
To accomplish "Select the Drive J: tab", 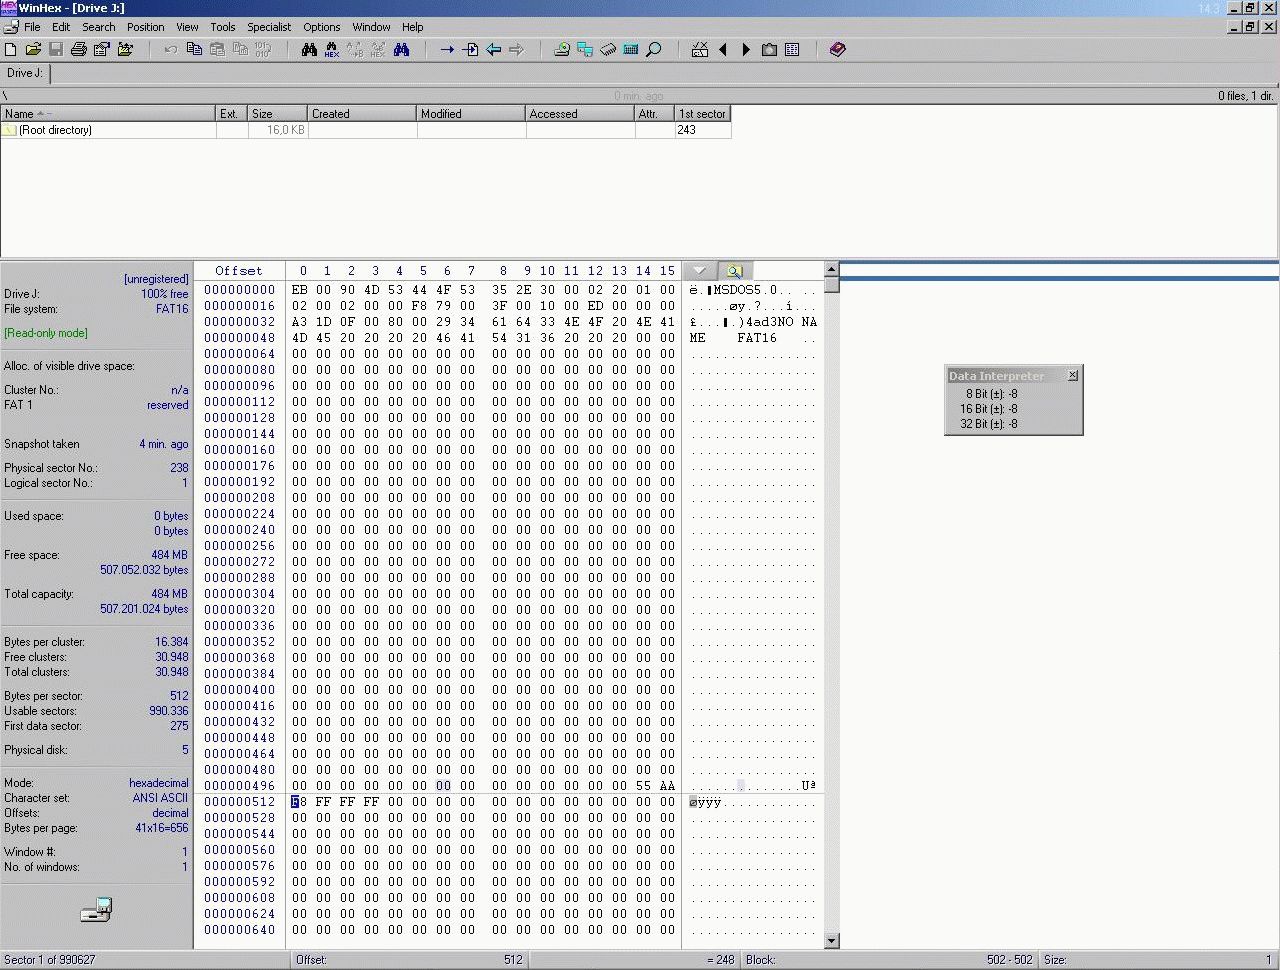I will pos(25,73).
